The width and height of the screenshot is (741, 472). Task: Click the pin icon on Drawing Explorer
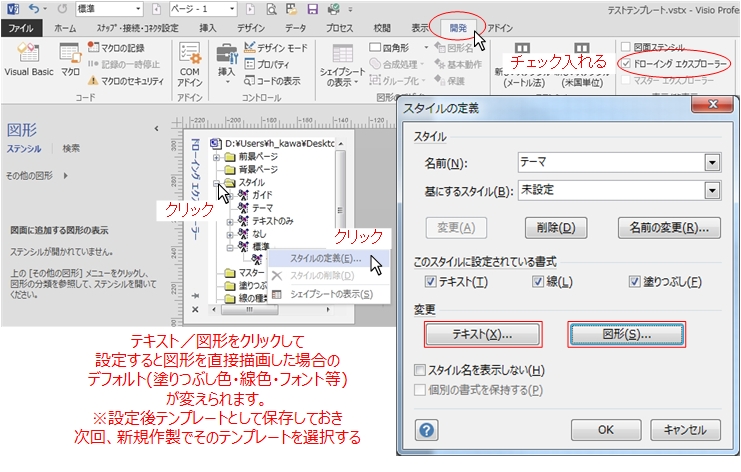point(195,296)
